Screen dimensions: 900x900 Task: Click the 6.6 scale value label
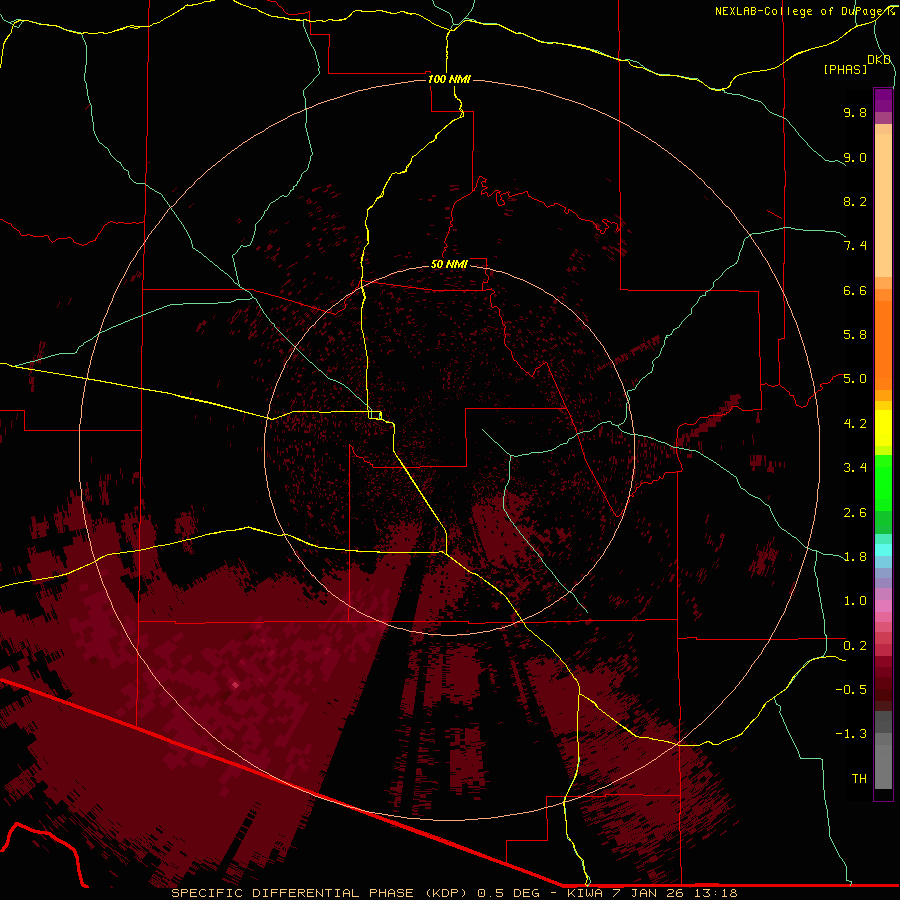click(855, 290)
